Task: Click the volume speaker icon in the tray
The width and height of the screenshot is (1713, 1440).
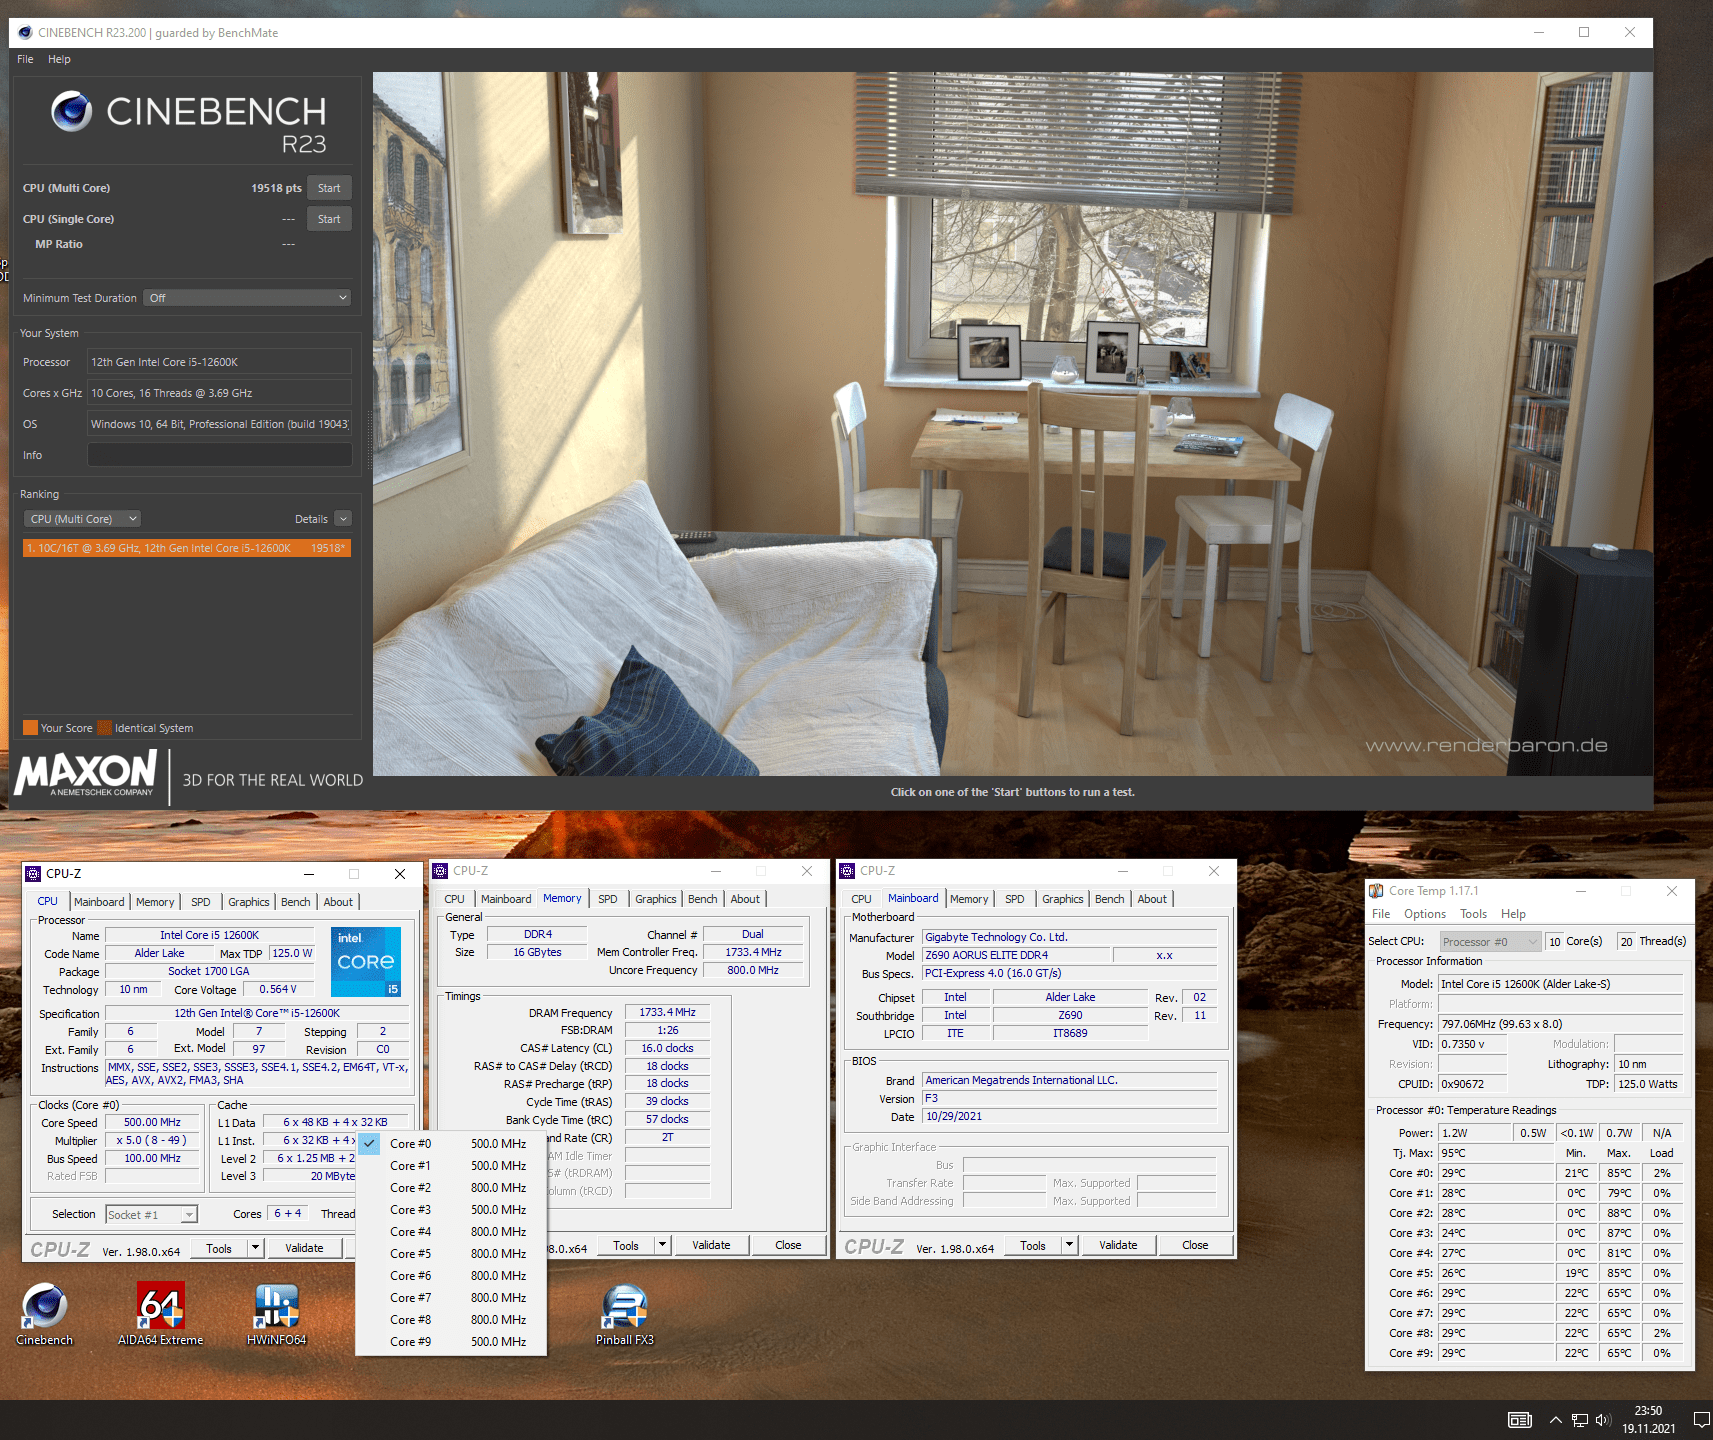Action: click(x=1603, y=1420)
